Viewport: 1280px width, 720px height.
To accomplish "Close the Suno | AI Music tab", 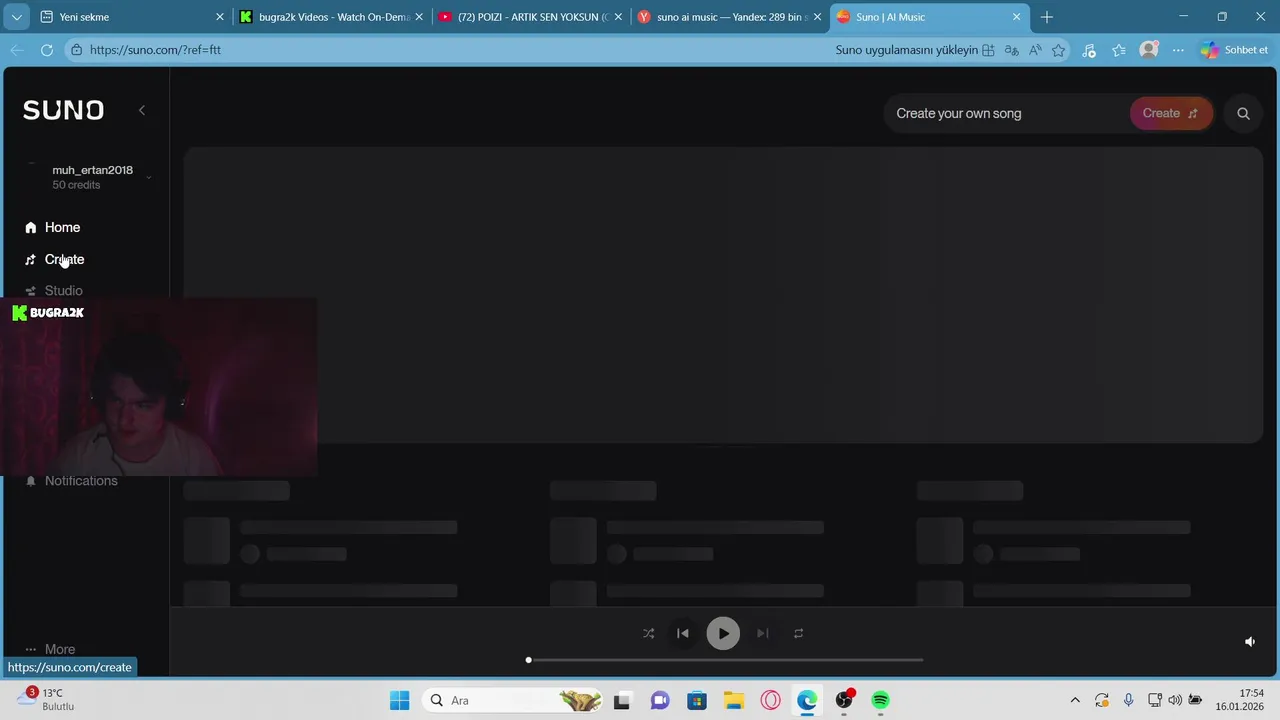I will pos(1017,17).
